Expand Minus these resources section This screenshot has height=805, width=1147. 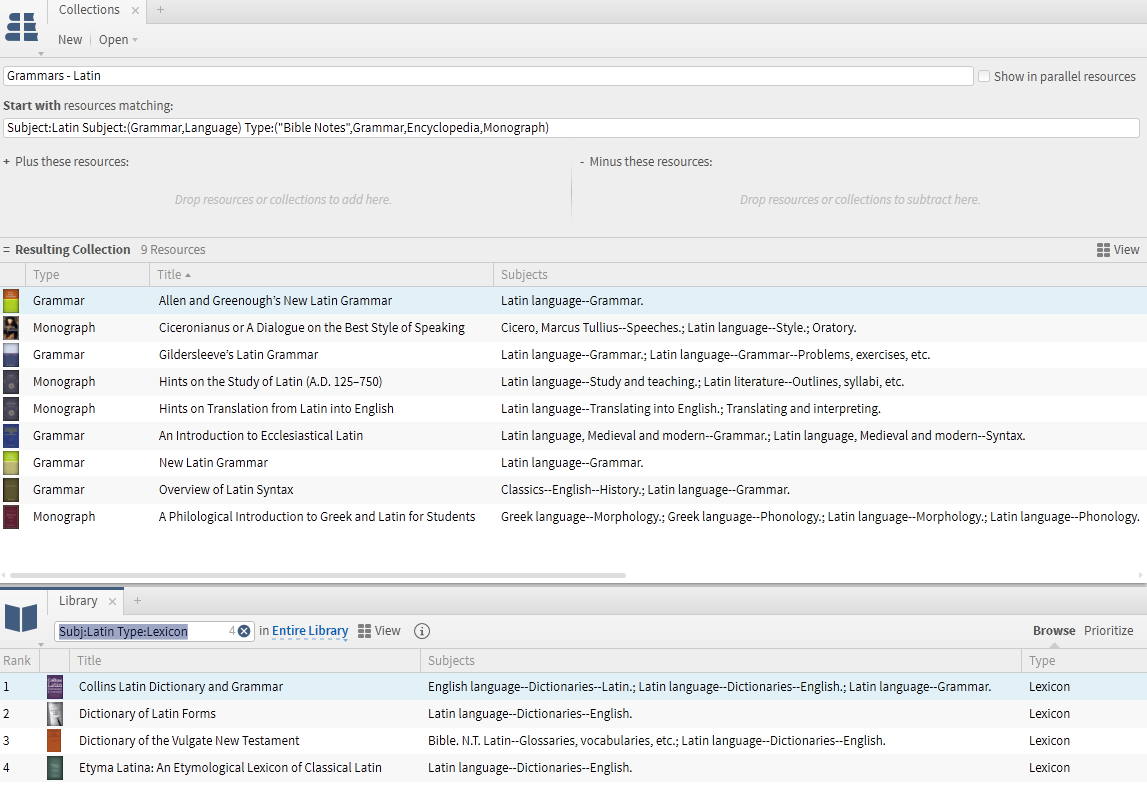pyautogui.click(x=582, y=162)
